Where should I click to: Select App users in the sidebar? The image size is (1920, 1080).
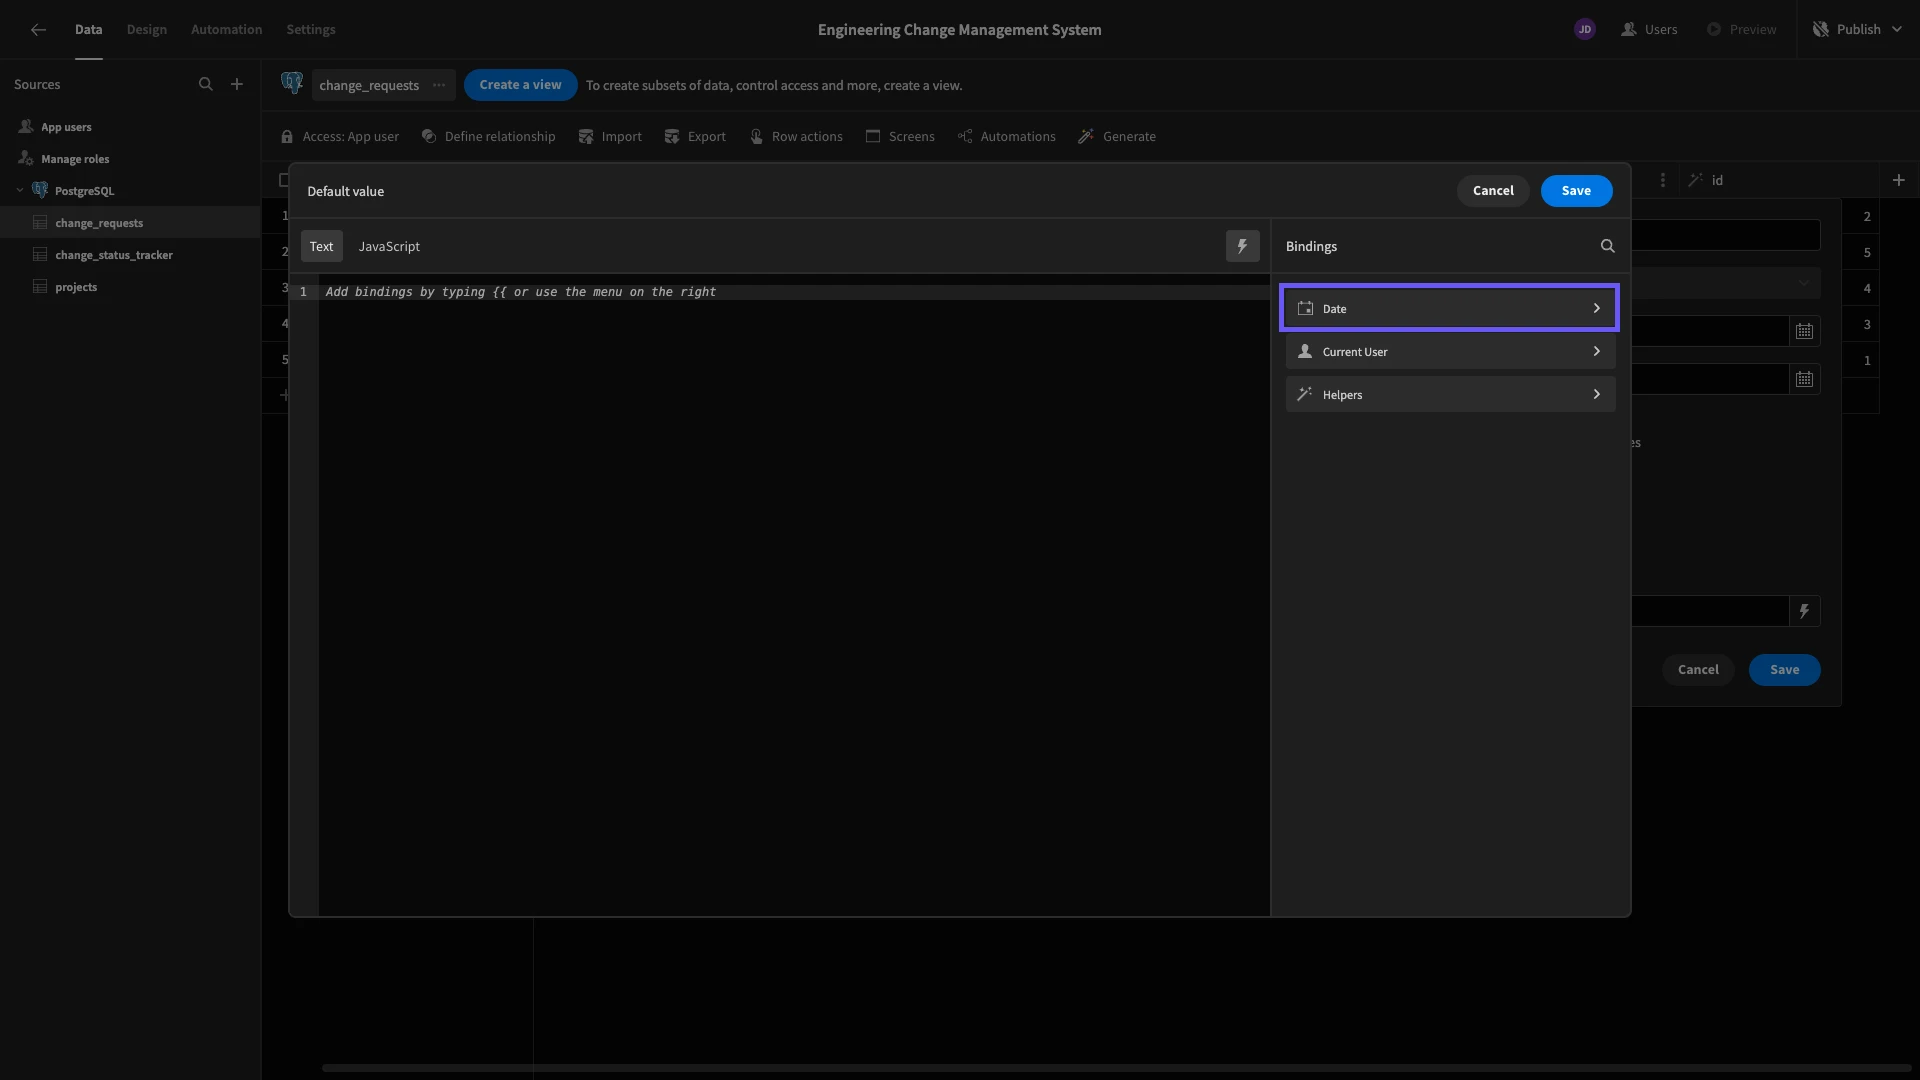(x=66, y=127)
